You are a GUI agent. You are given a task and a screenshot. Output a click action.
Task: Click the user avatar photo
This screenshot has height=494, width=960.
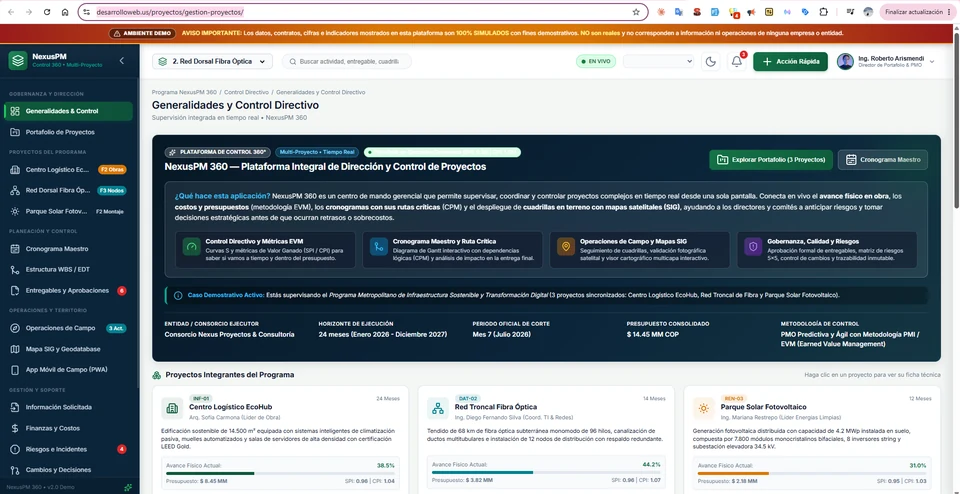pos(846,61)
